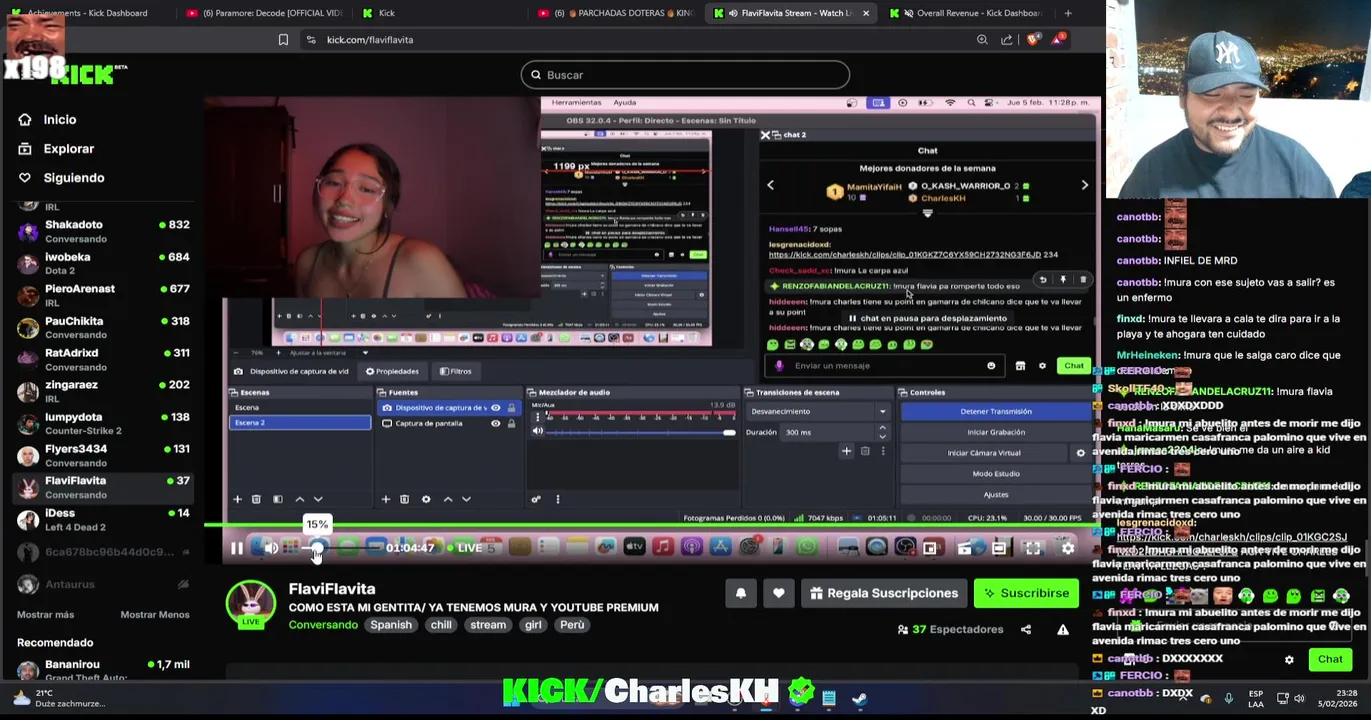The height and width of the screenshot is (720, 1371).
Task: Adjust the player volume slider at 15%
Action: tap(317, 548)
